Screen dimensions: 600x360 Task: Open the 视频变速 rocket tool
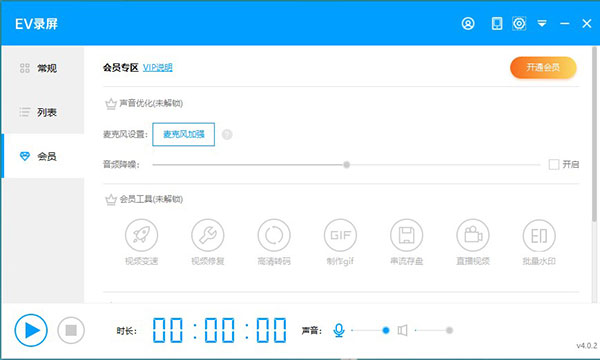click(141, 242)
